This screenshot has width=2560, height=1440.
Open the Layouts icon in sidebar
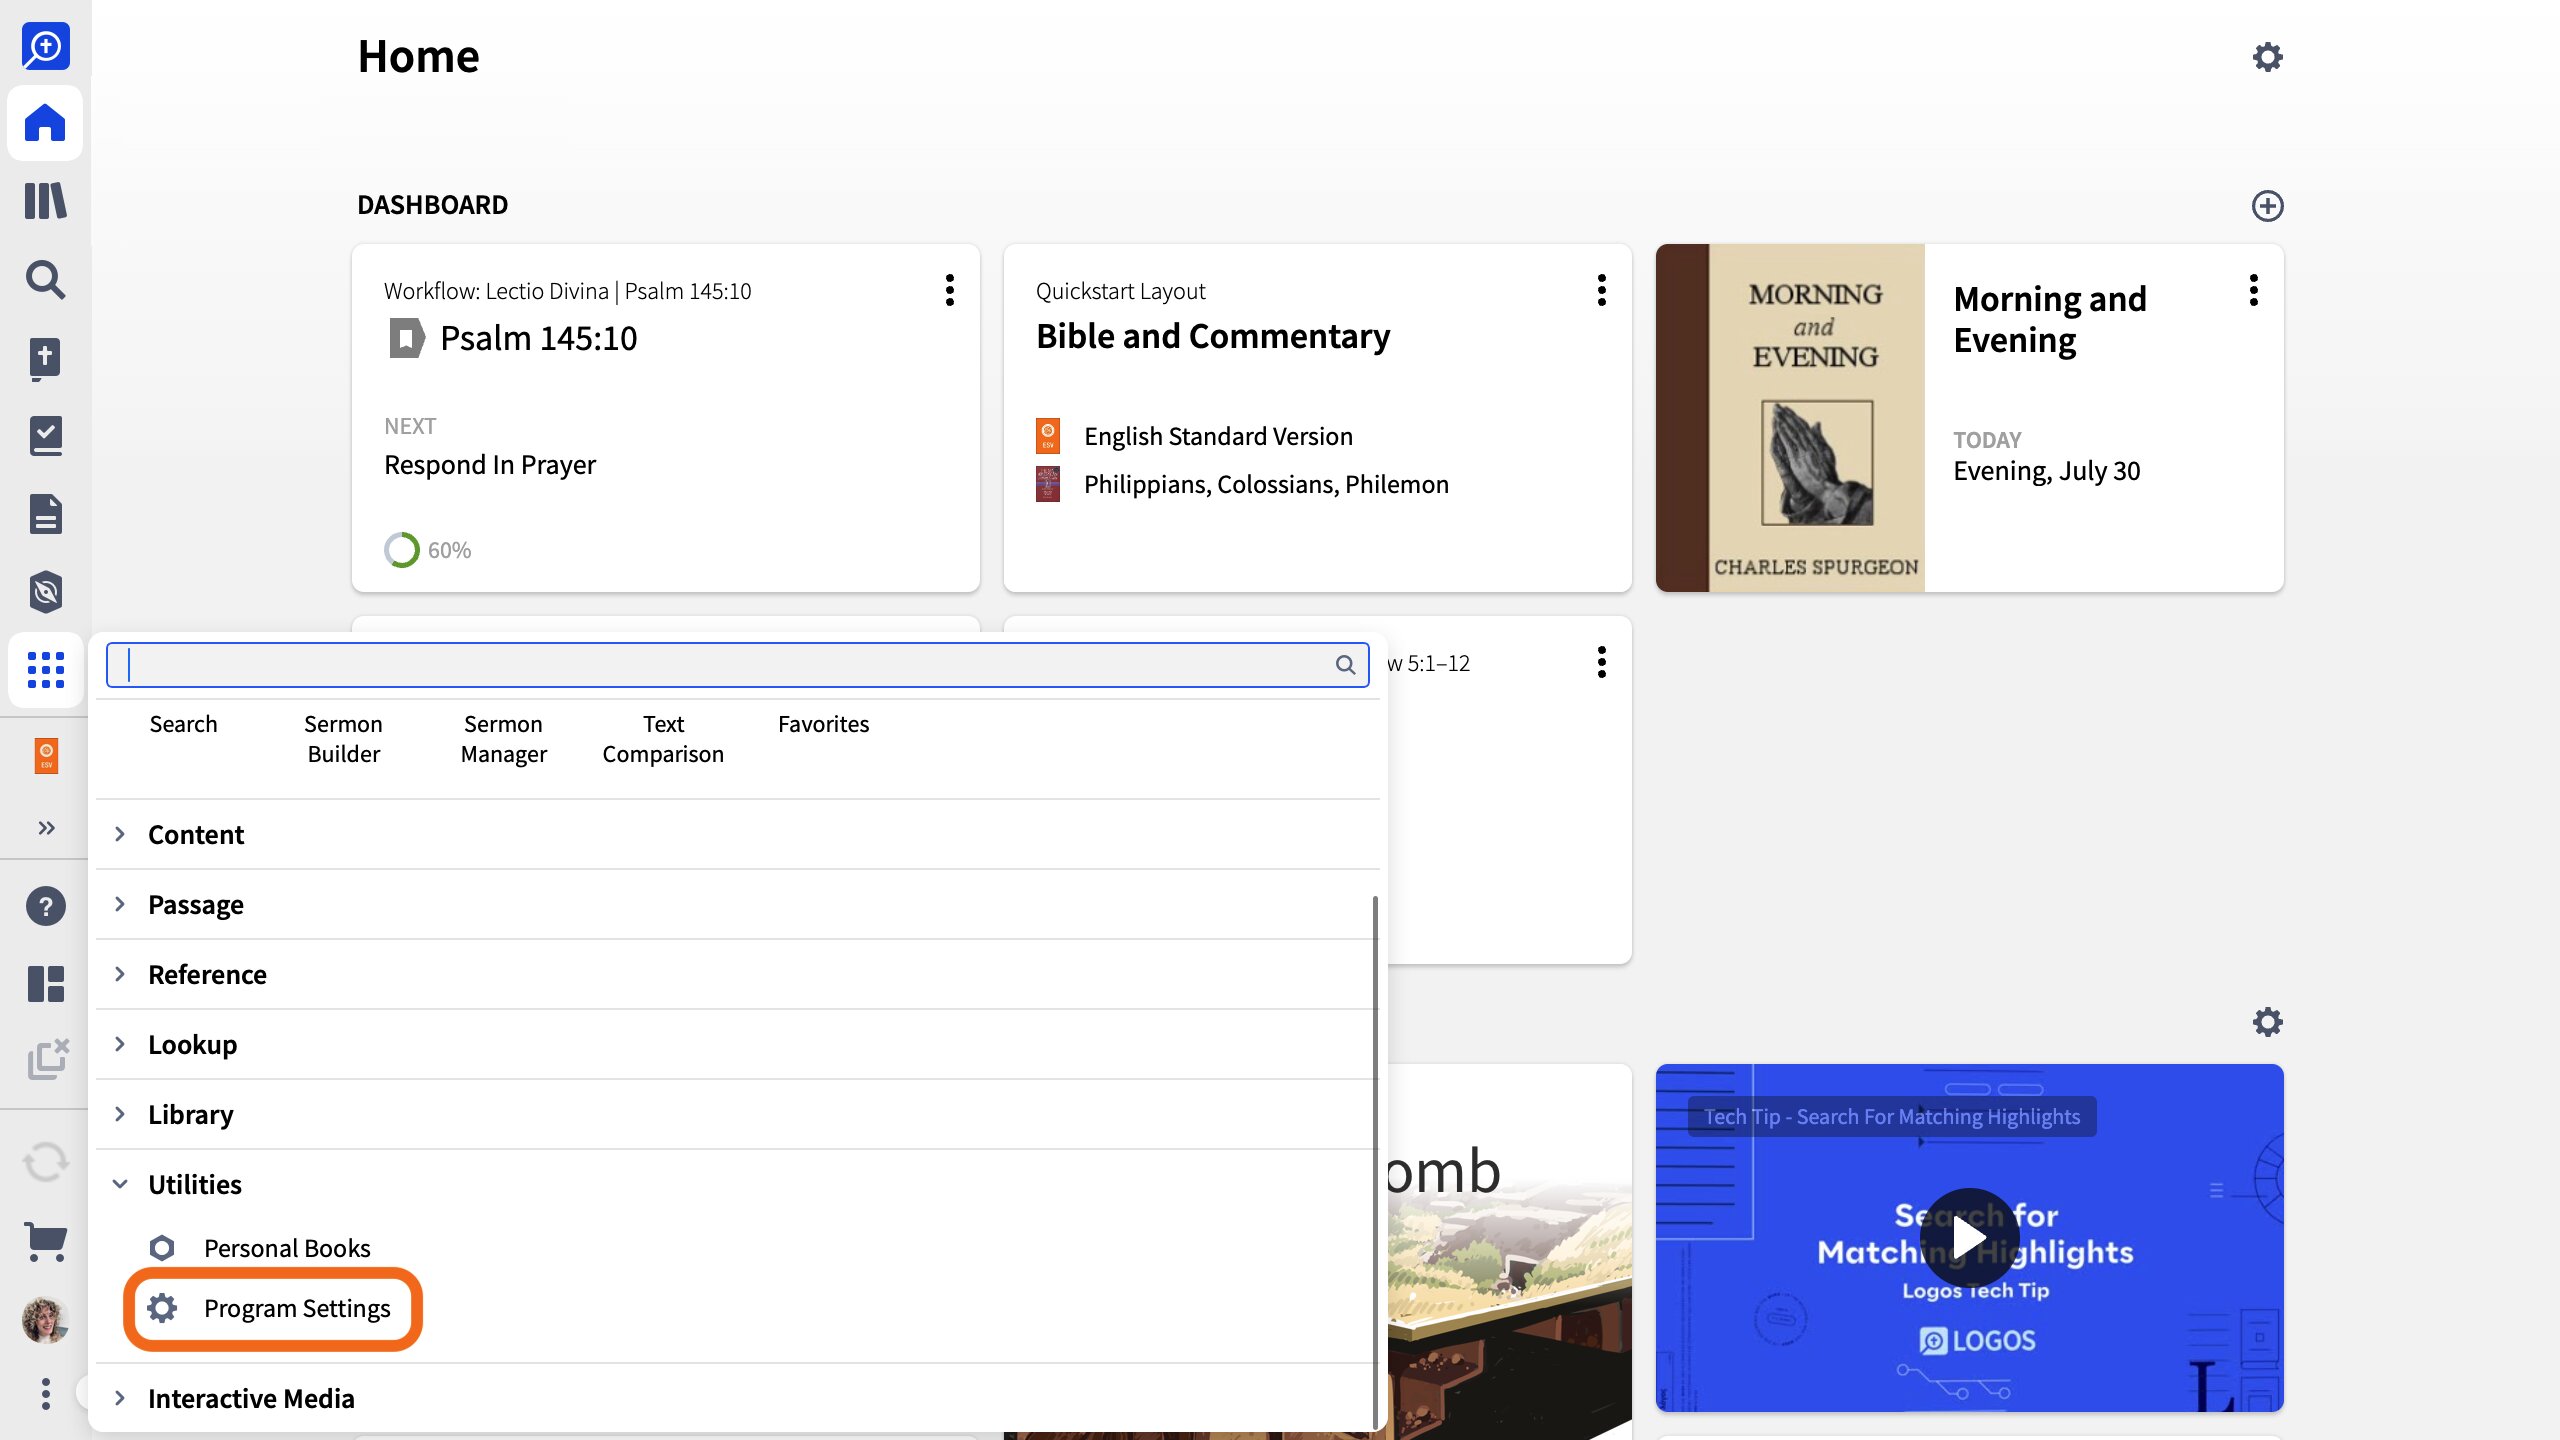[45, 984]
